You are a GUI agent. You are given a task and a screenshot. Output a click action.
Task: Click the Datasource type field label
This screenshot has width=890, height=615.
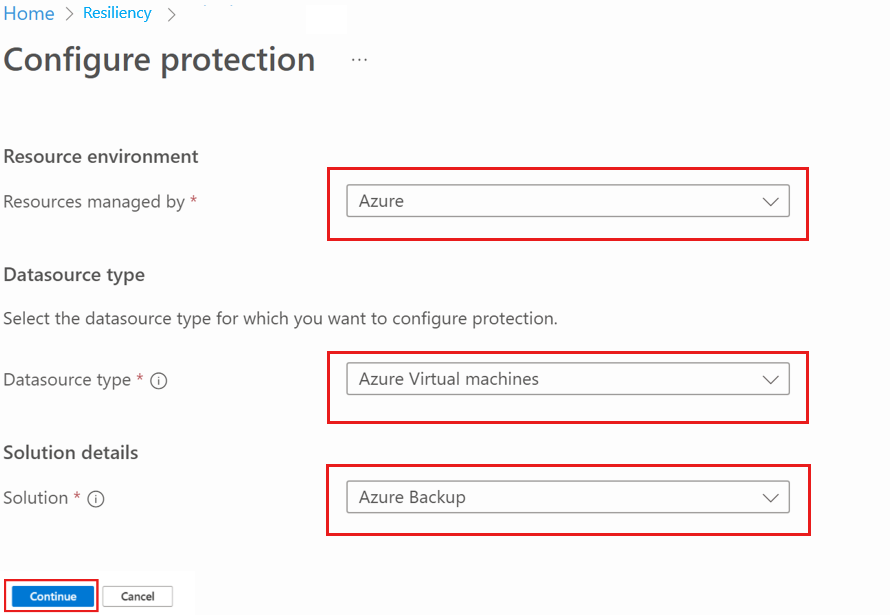(67, 380)
